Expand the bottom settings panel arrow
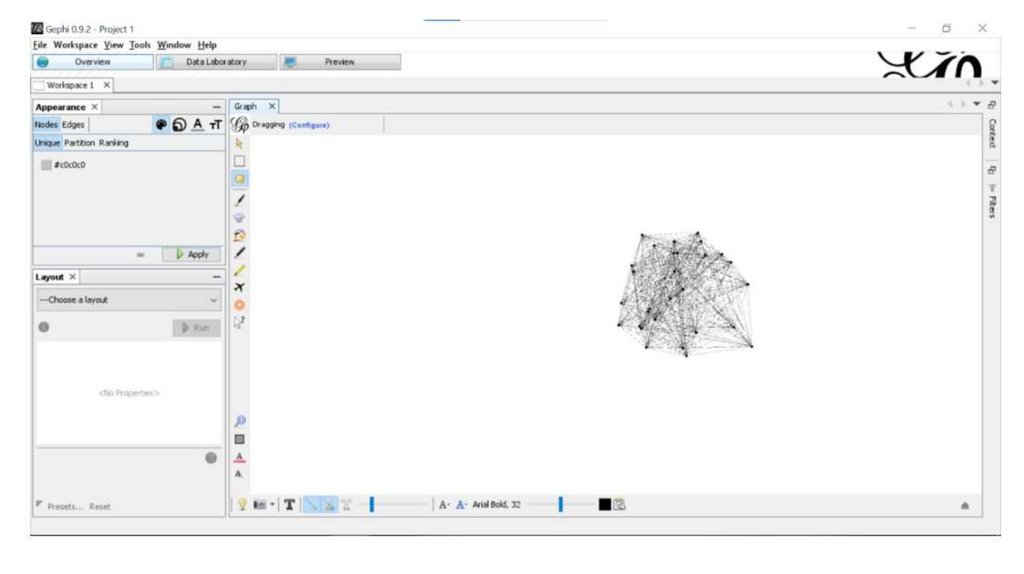The image size is (1024, 574). coord(965,505)
